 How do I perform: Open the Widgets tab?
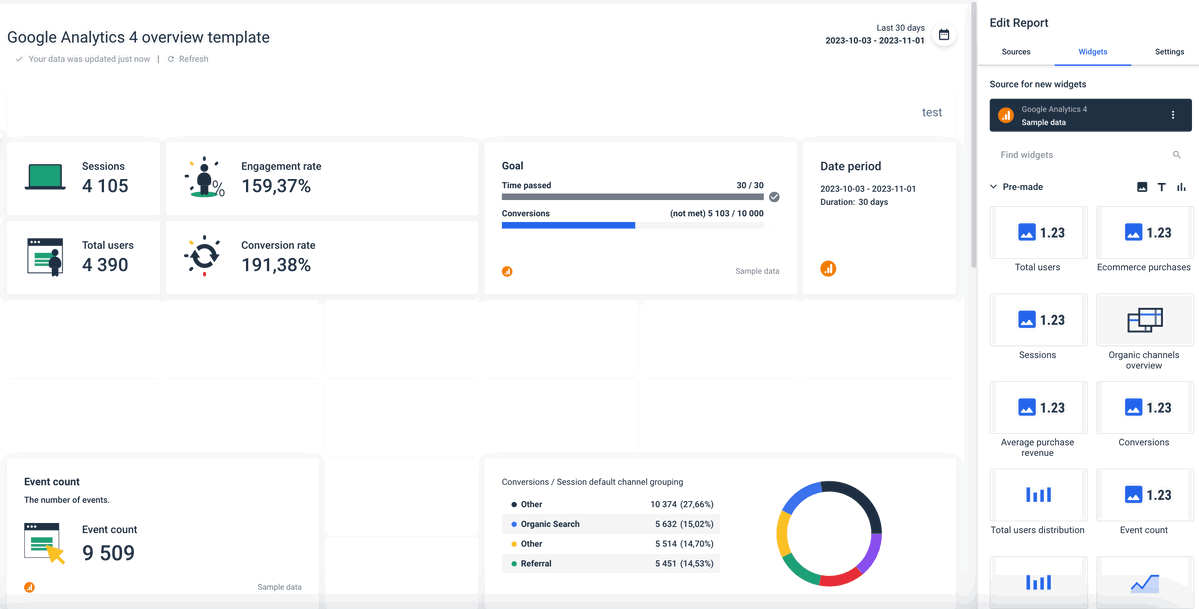(x=1093, y=52)
